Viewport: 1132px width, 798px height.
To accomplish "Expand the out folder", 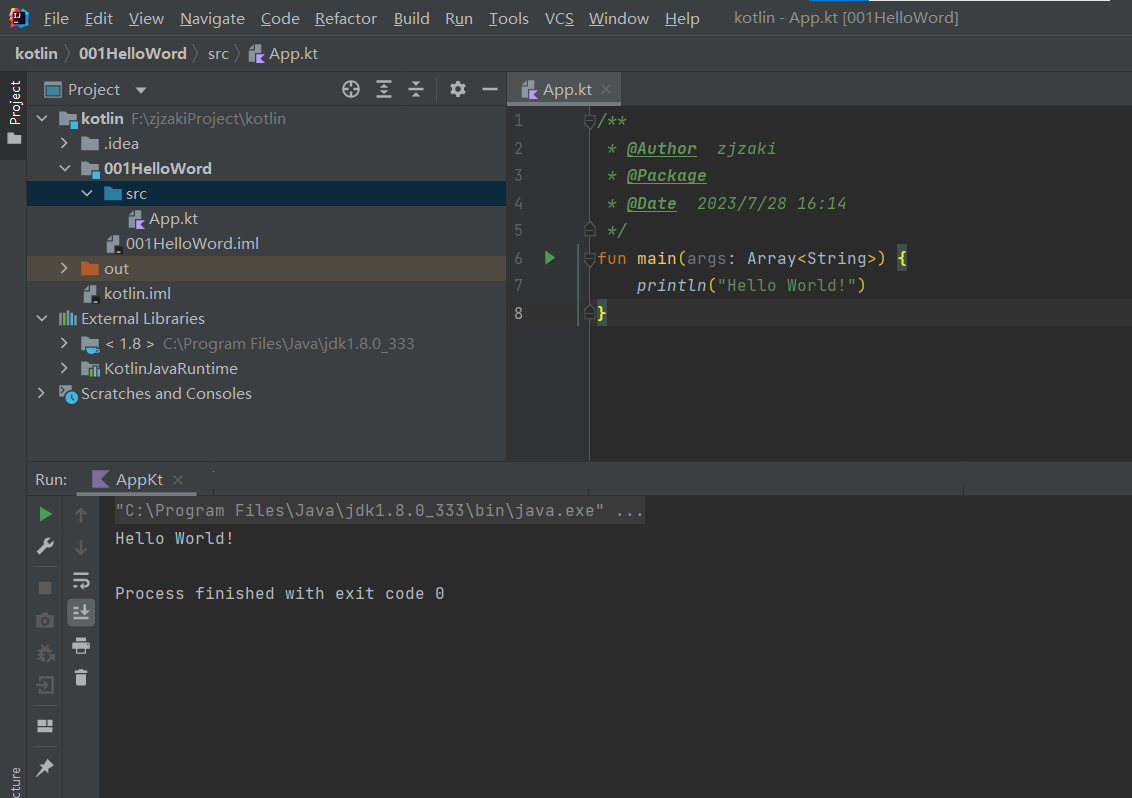I will 64,268.
